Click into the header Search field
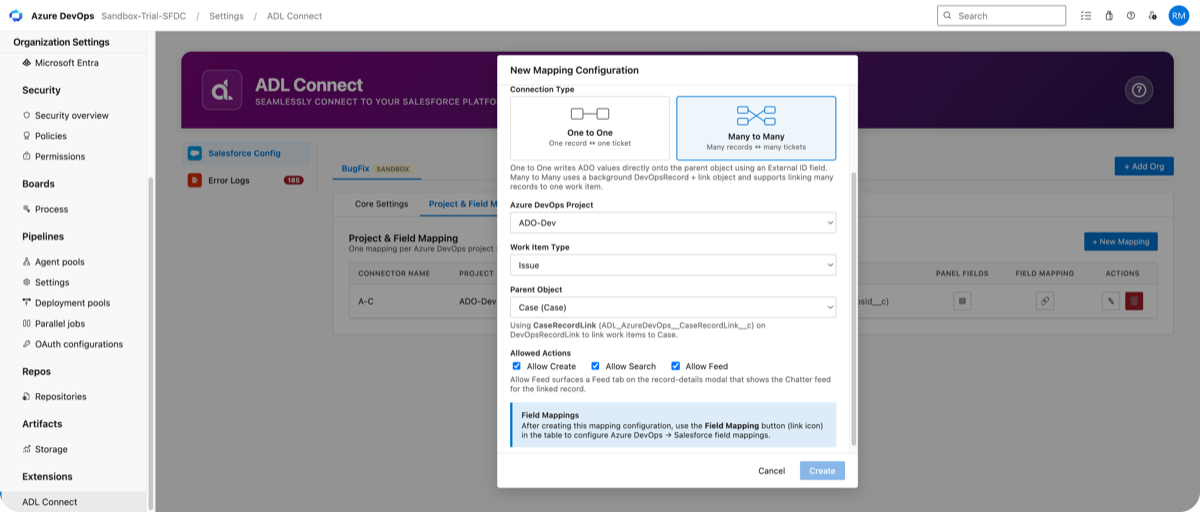Screen dimensions: 1200x512 1002,16
